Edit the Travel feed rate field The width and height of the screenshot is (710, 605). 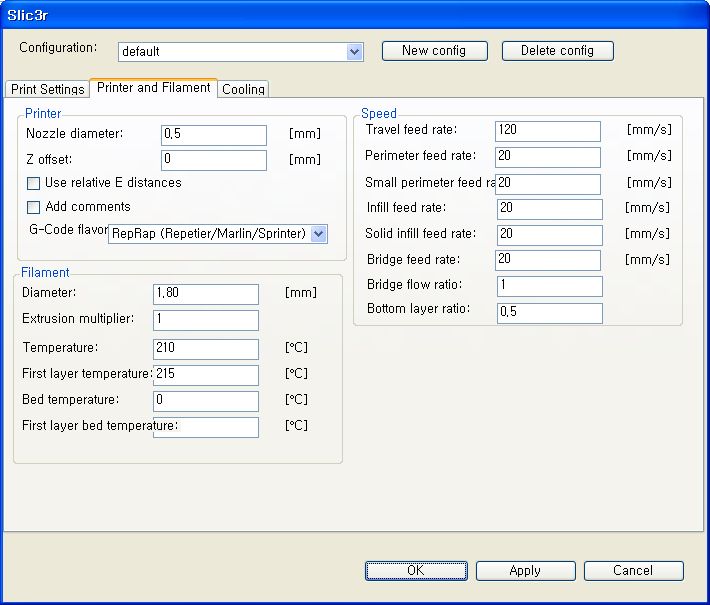[x=547, y=131]
